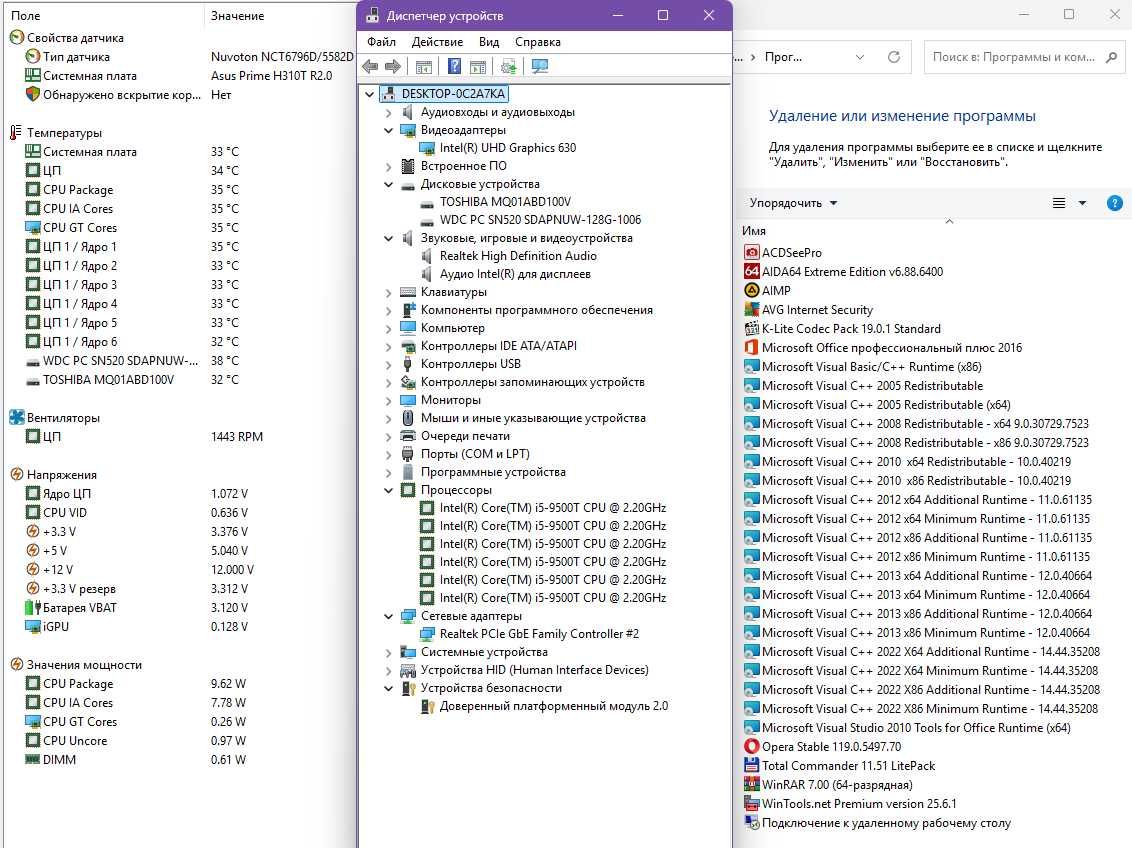Click the Компьютер category icon
Viewport: 1132px width, 848px height.
[408, 328]
